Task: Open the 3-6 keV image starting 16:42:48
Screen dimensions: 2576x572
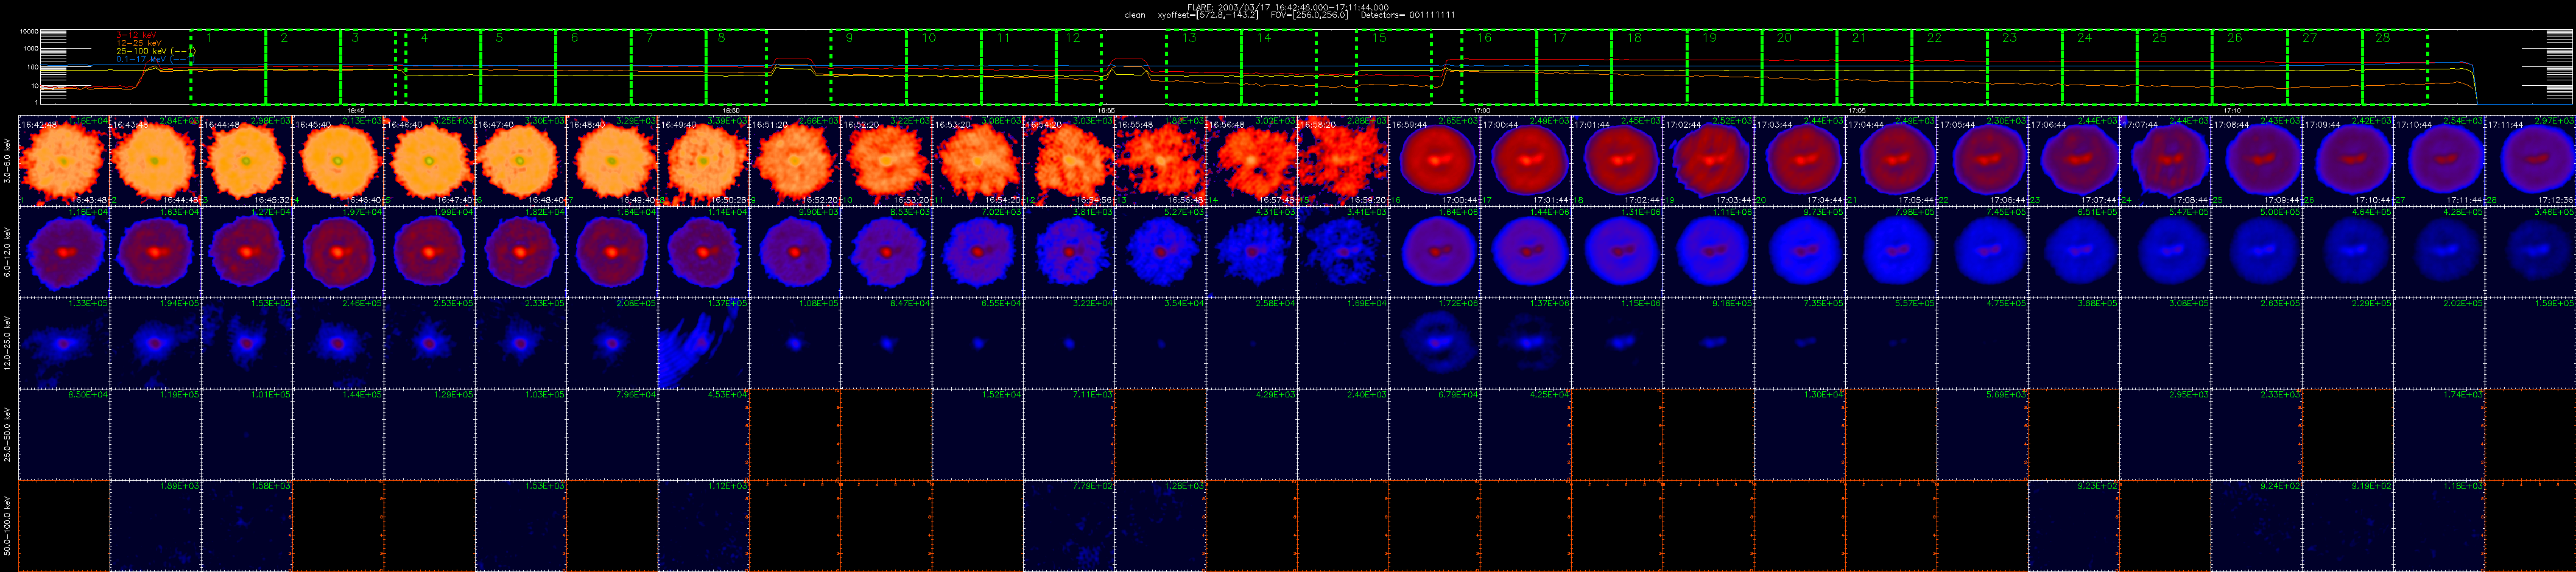Action: pyautogui.click(x=64, y=160)
